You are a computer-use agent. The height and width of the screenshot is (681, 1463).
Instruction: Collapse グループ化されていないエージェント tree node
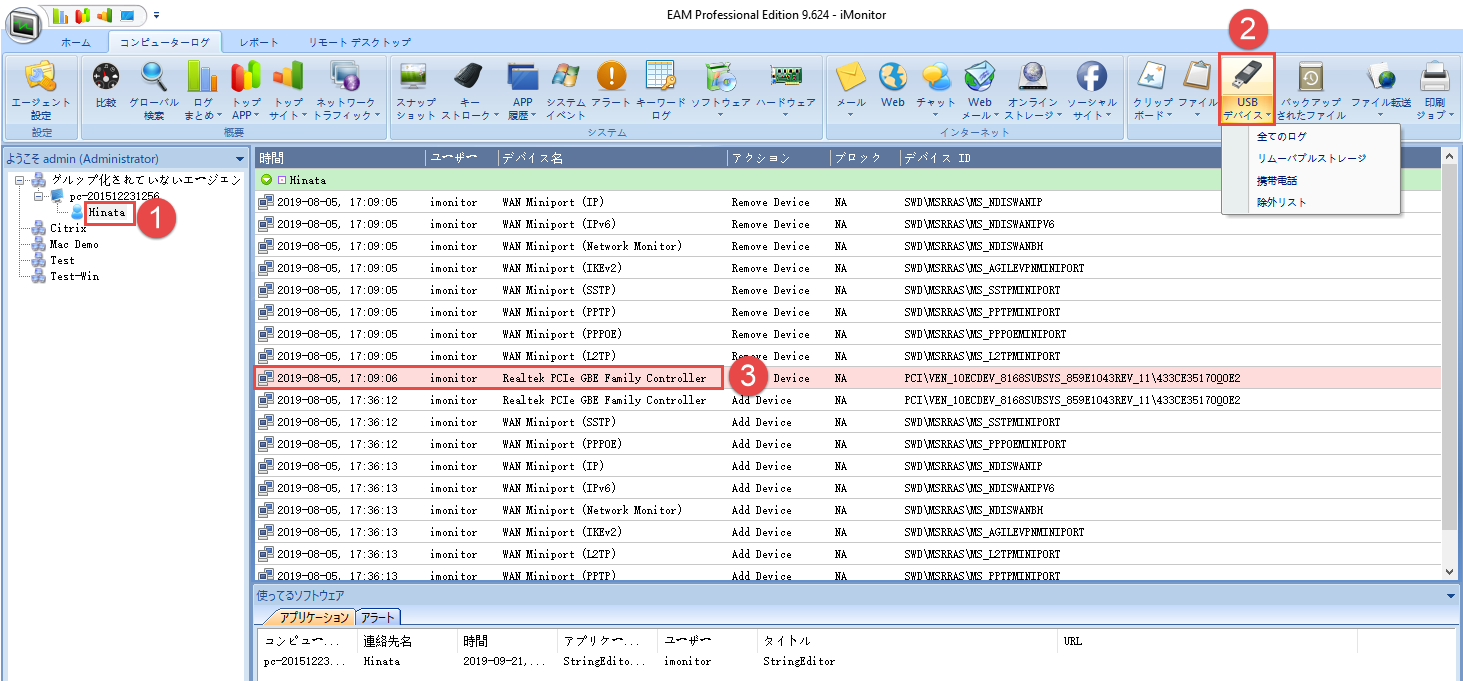tap(19, 179)
